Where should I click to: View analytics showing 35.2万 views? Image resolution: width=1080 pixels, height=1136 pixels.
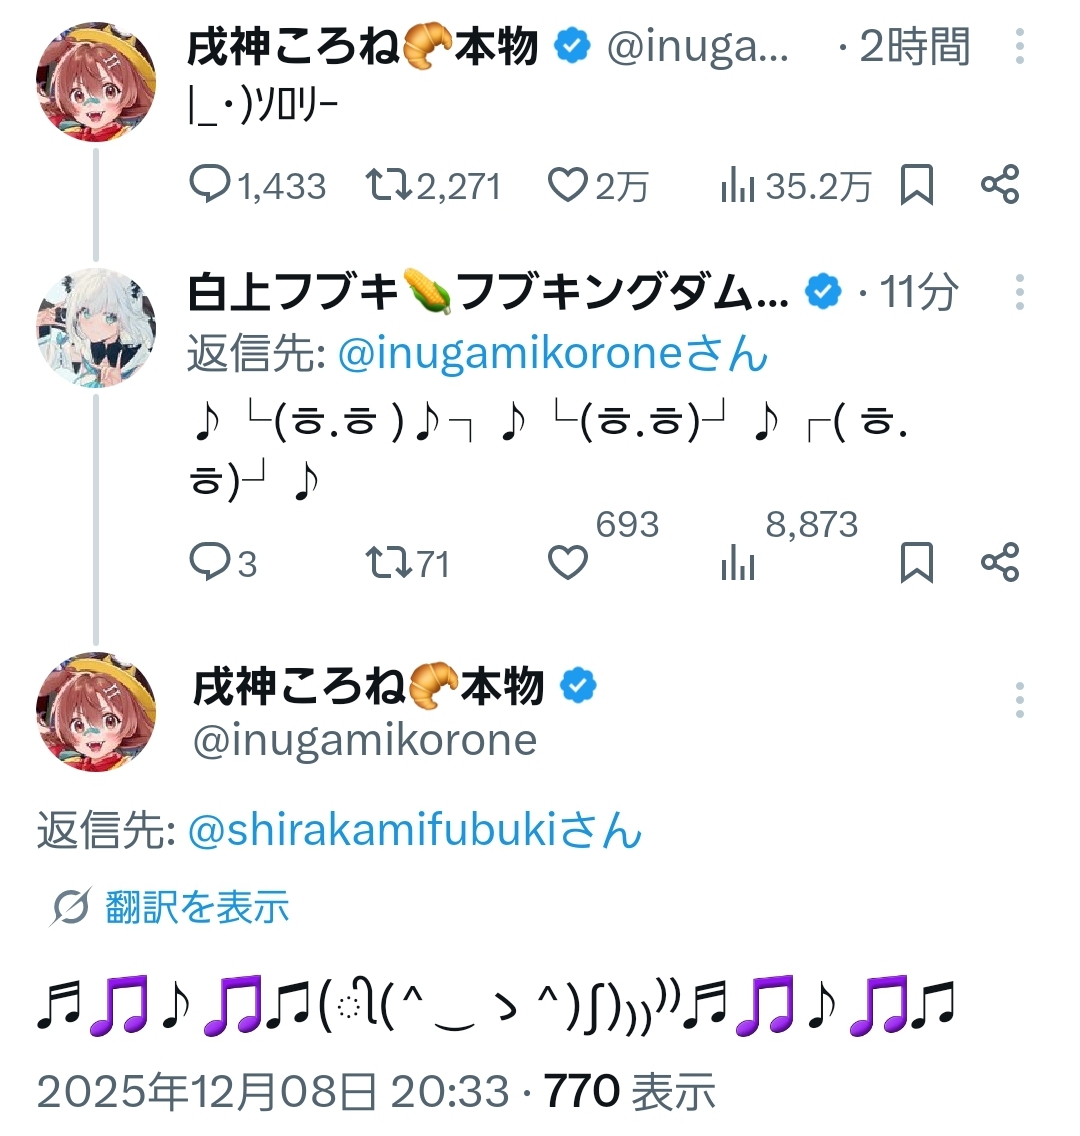tap(737, 185)
